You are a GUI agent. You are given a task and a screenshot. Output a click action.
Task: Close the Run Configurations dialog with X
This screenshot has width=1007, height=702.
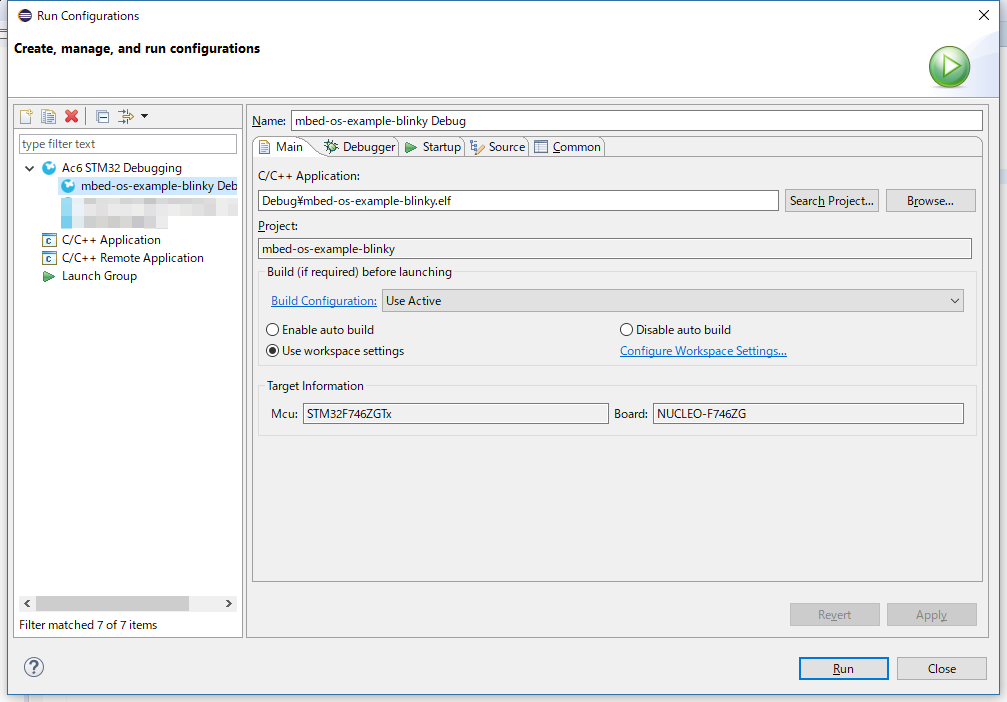(x=983, y=15)
